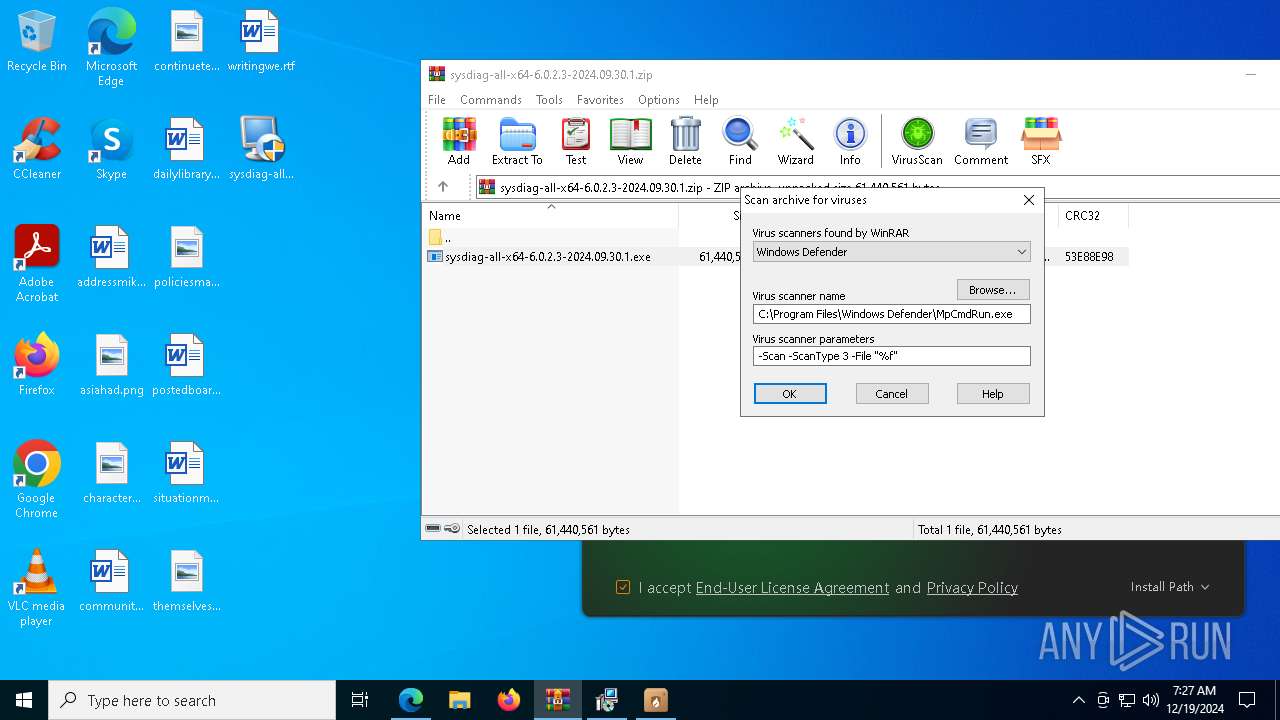Screen dimensions: 1280x720
Task: Go up one folder level arrow
Action: [x=443, y=187]
